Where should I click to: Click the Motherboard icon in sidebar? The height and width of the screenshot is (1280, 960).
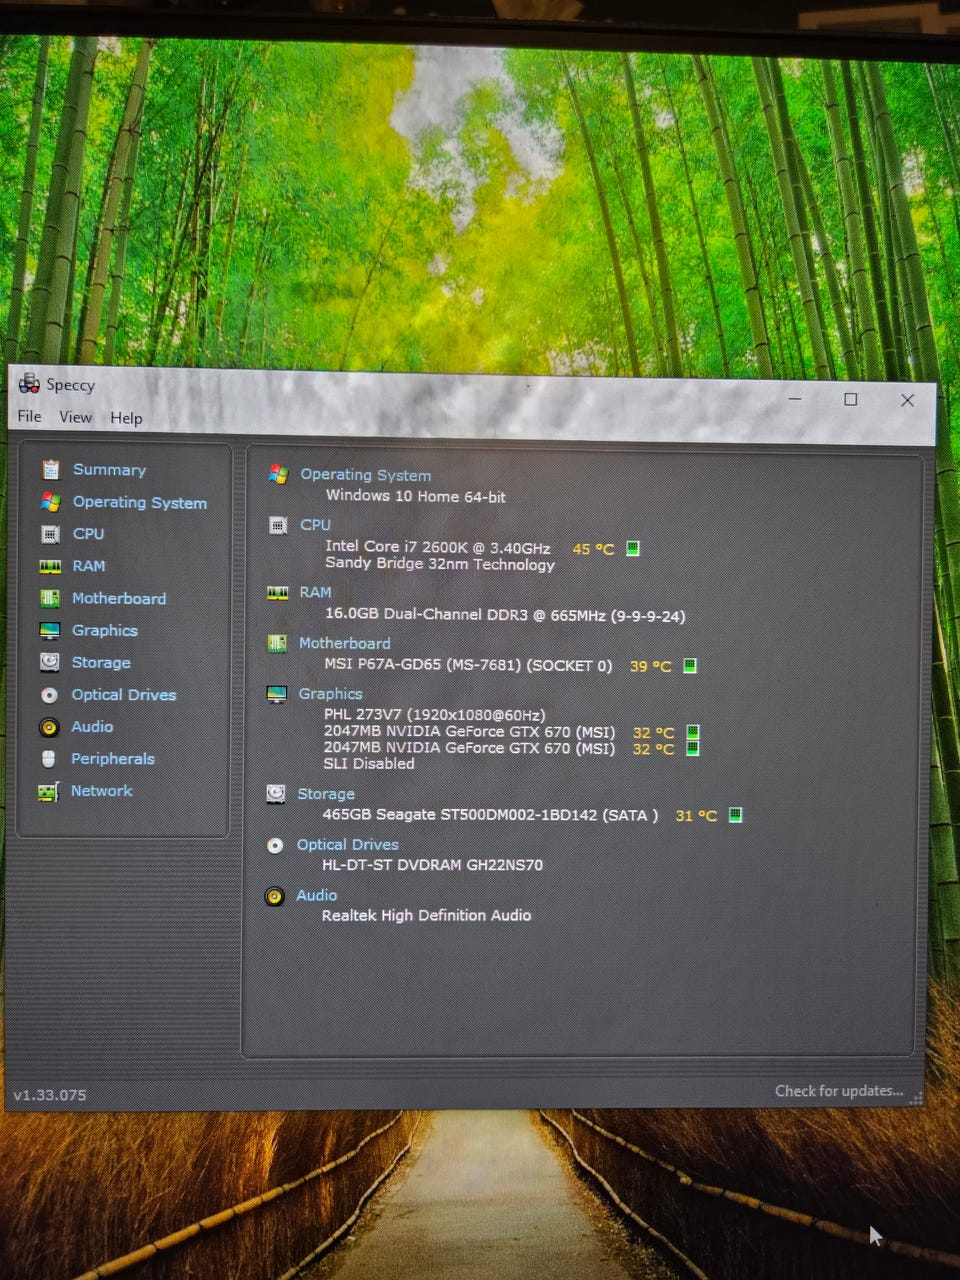(x=50, y=598)
